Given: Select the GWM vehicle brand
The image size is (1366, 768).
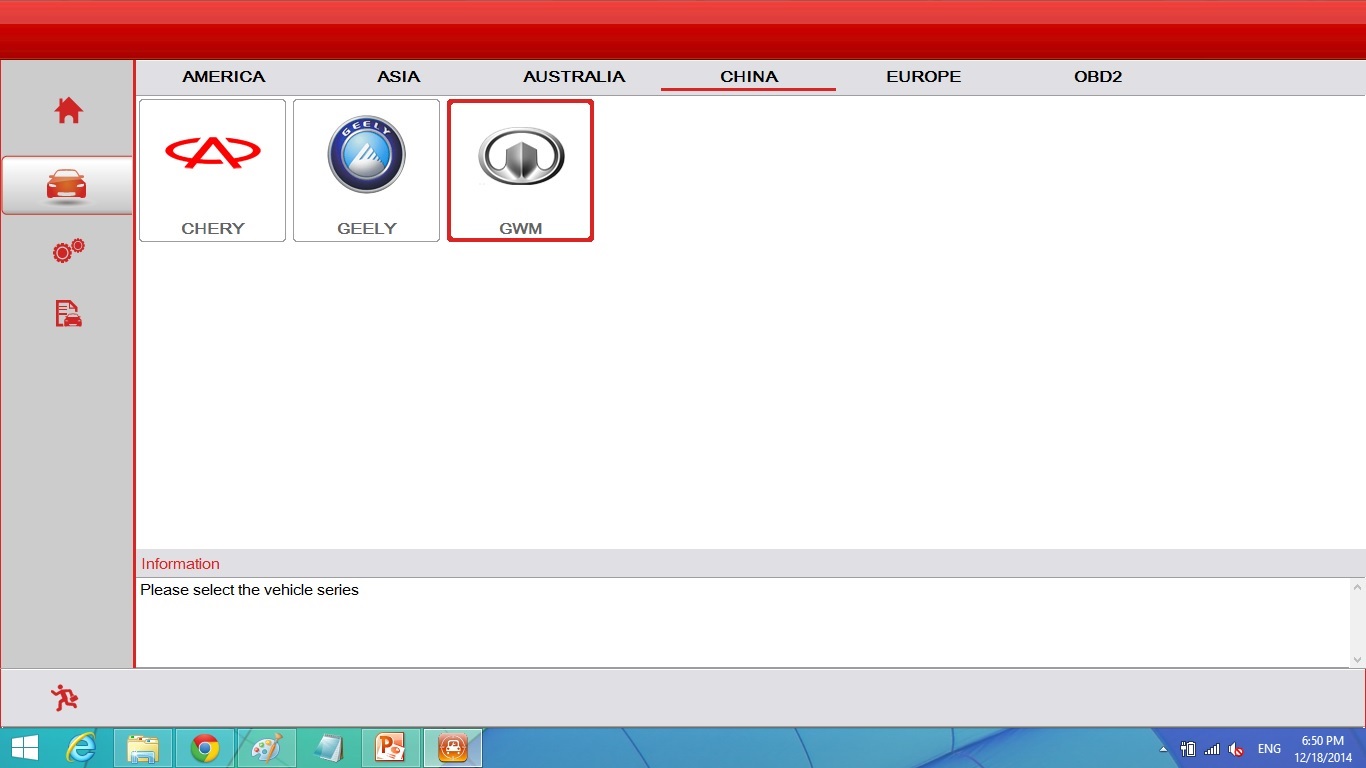Looking at the screenshot, I should (x=520, y=170).
